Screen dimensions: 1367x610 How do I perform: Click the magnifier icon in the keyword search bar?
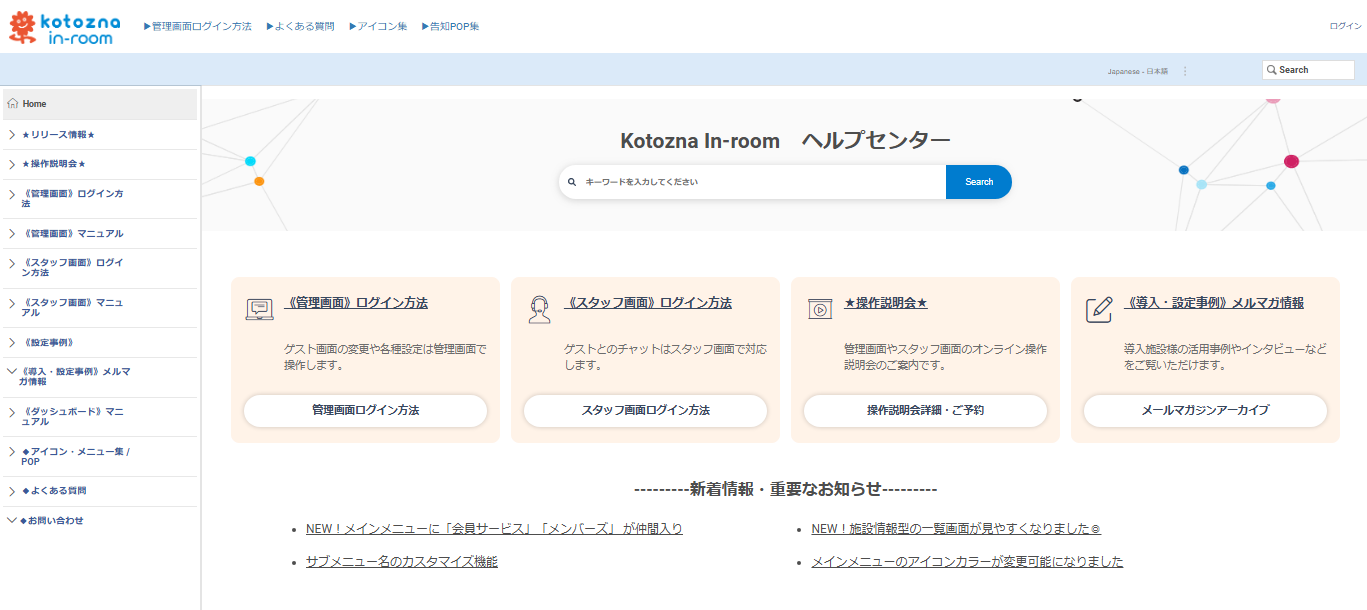click(572, 182)
